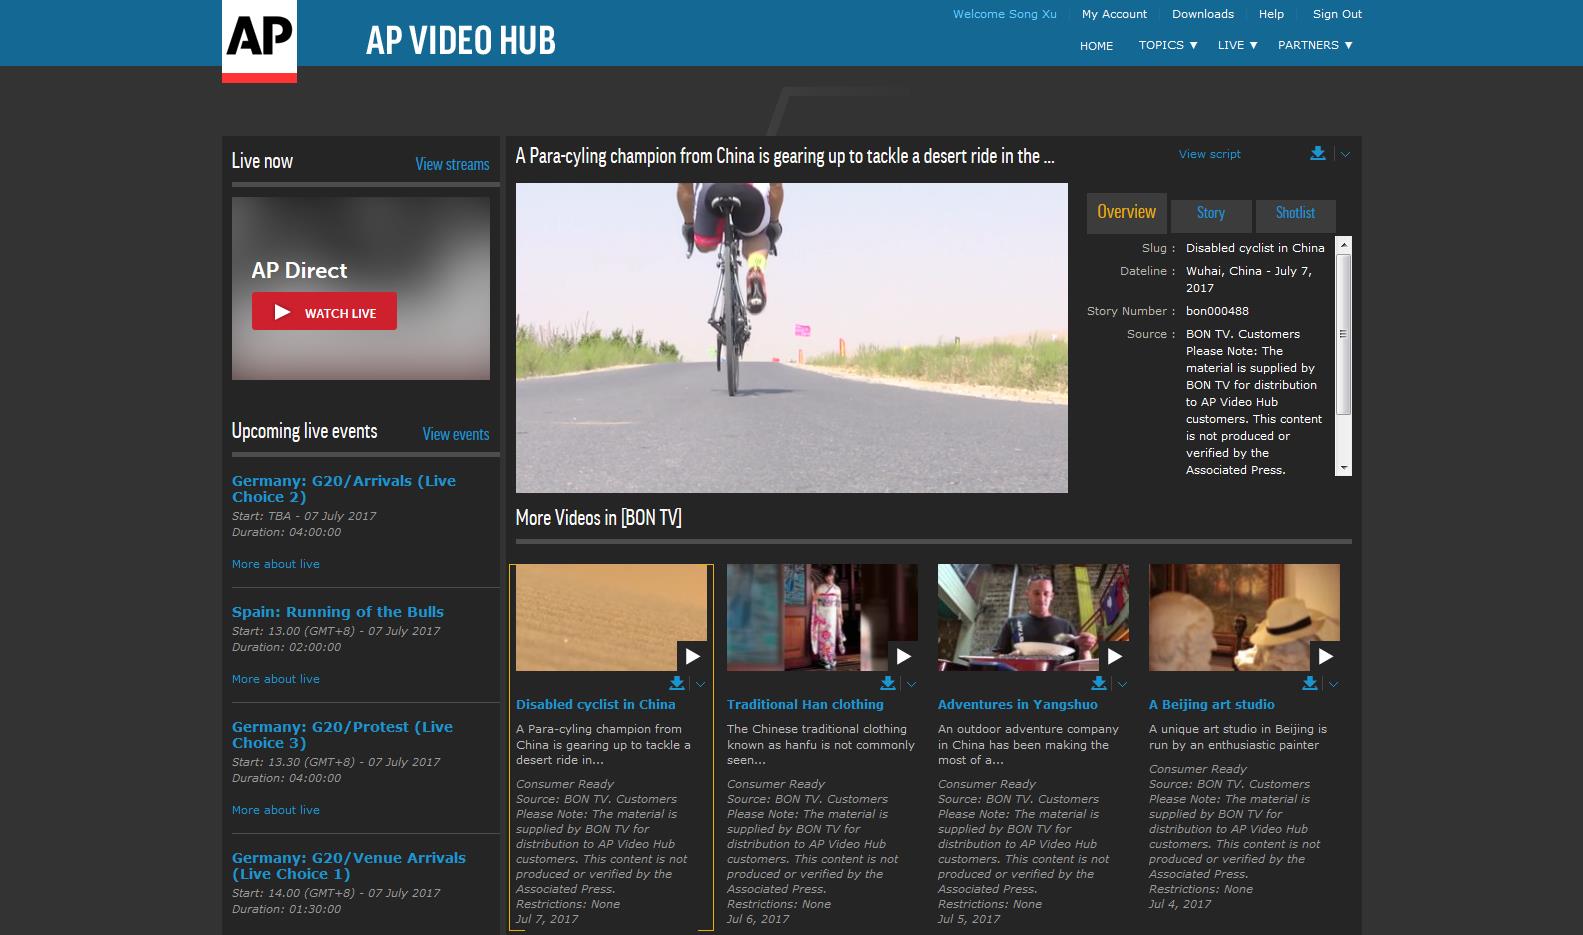Viewport: 1583px width, 935px height.
Task: Open the Downloads page
Action: (1203, 14)
